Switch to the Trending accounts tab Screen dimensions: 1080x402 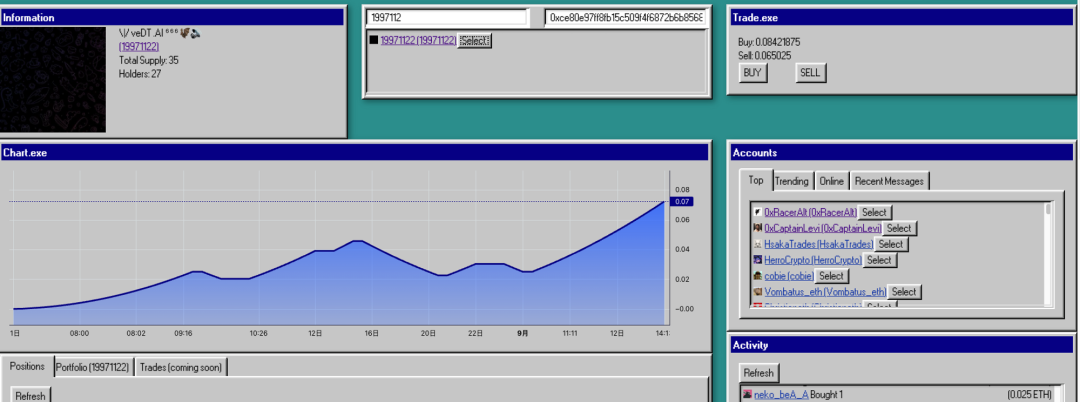click(x=791, y=181)
